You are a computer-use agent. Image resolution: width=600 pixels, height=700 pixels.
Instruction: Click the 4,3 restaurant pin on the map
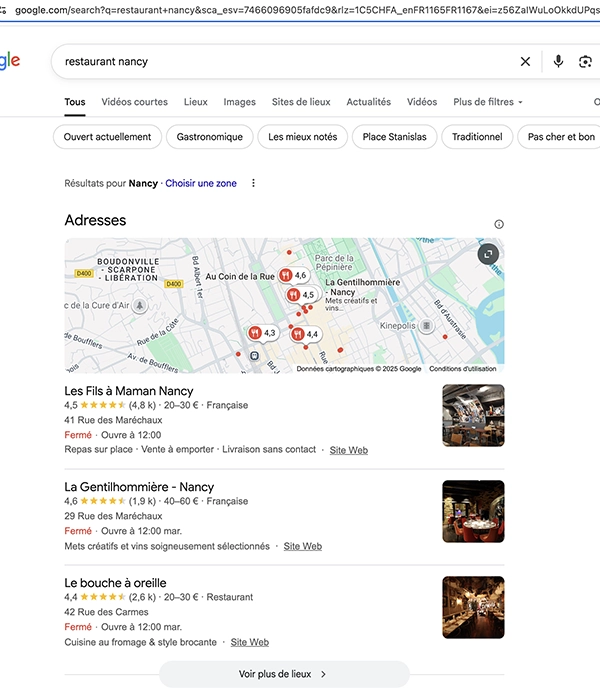262,333
